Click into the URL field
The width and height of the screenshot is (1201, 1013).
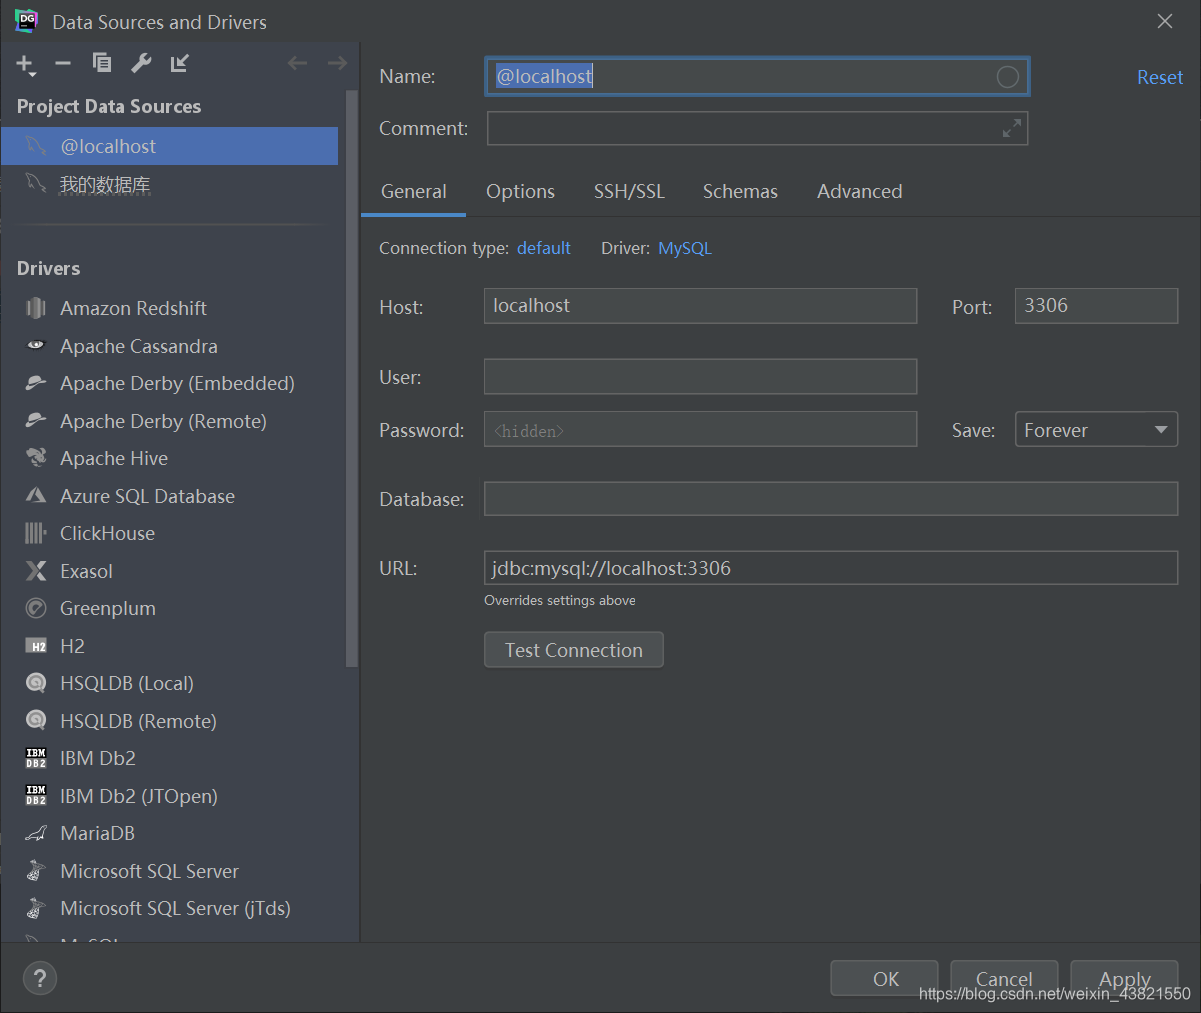[831, 568]
